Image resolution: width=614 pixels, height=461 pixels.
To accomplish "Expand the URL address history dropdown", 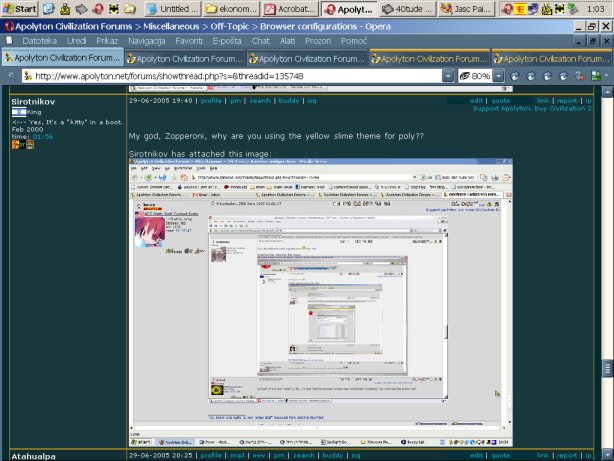I will click(x=449, y=76).
